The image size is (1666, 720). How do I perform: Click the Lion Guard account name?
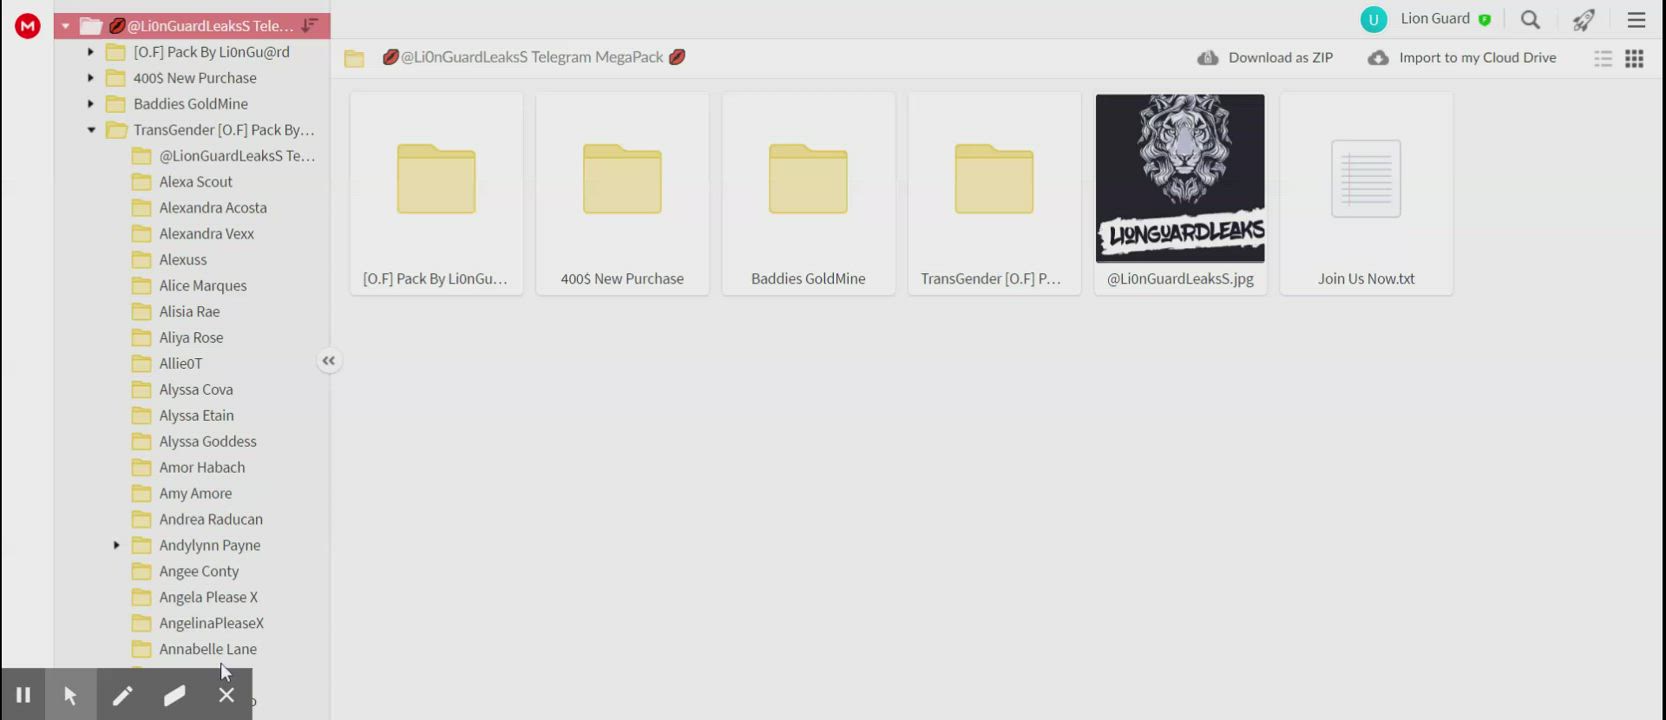[1435, 19]
